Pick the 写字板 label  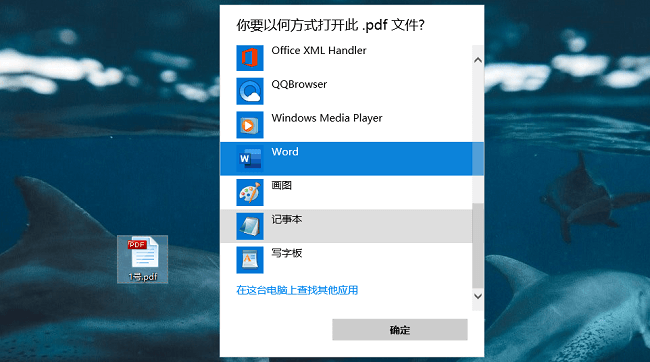[286, 253]
